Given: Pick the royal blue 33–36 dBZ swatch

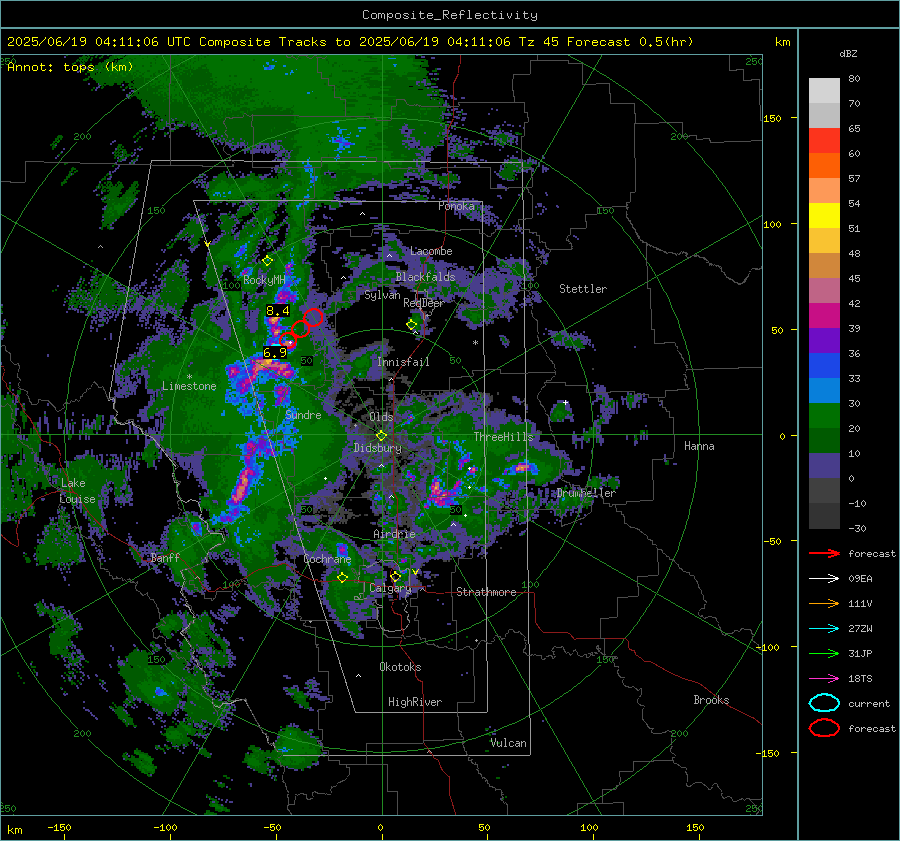Looking at the screenshot, I should (x=824, y=366).
